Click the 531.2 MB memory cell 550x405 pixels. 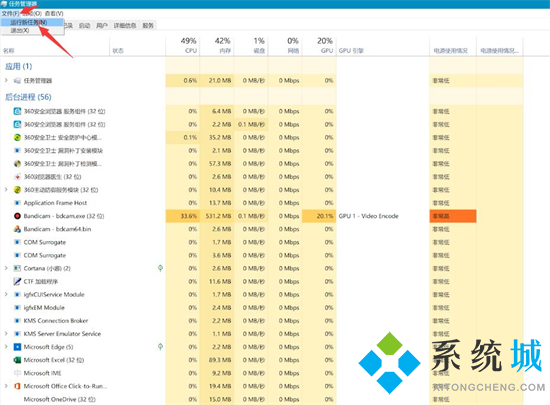pos(217,216)
